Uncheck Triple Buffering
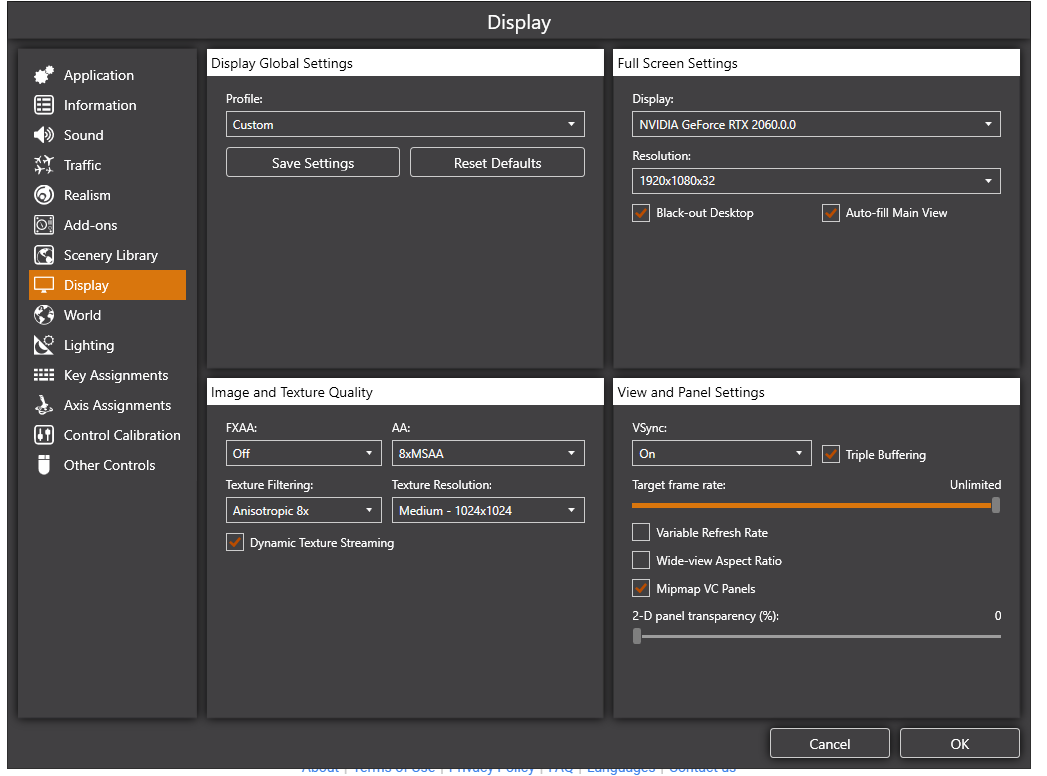The width and height of the screenshot is (1047, 776). tap(831, 454)
